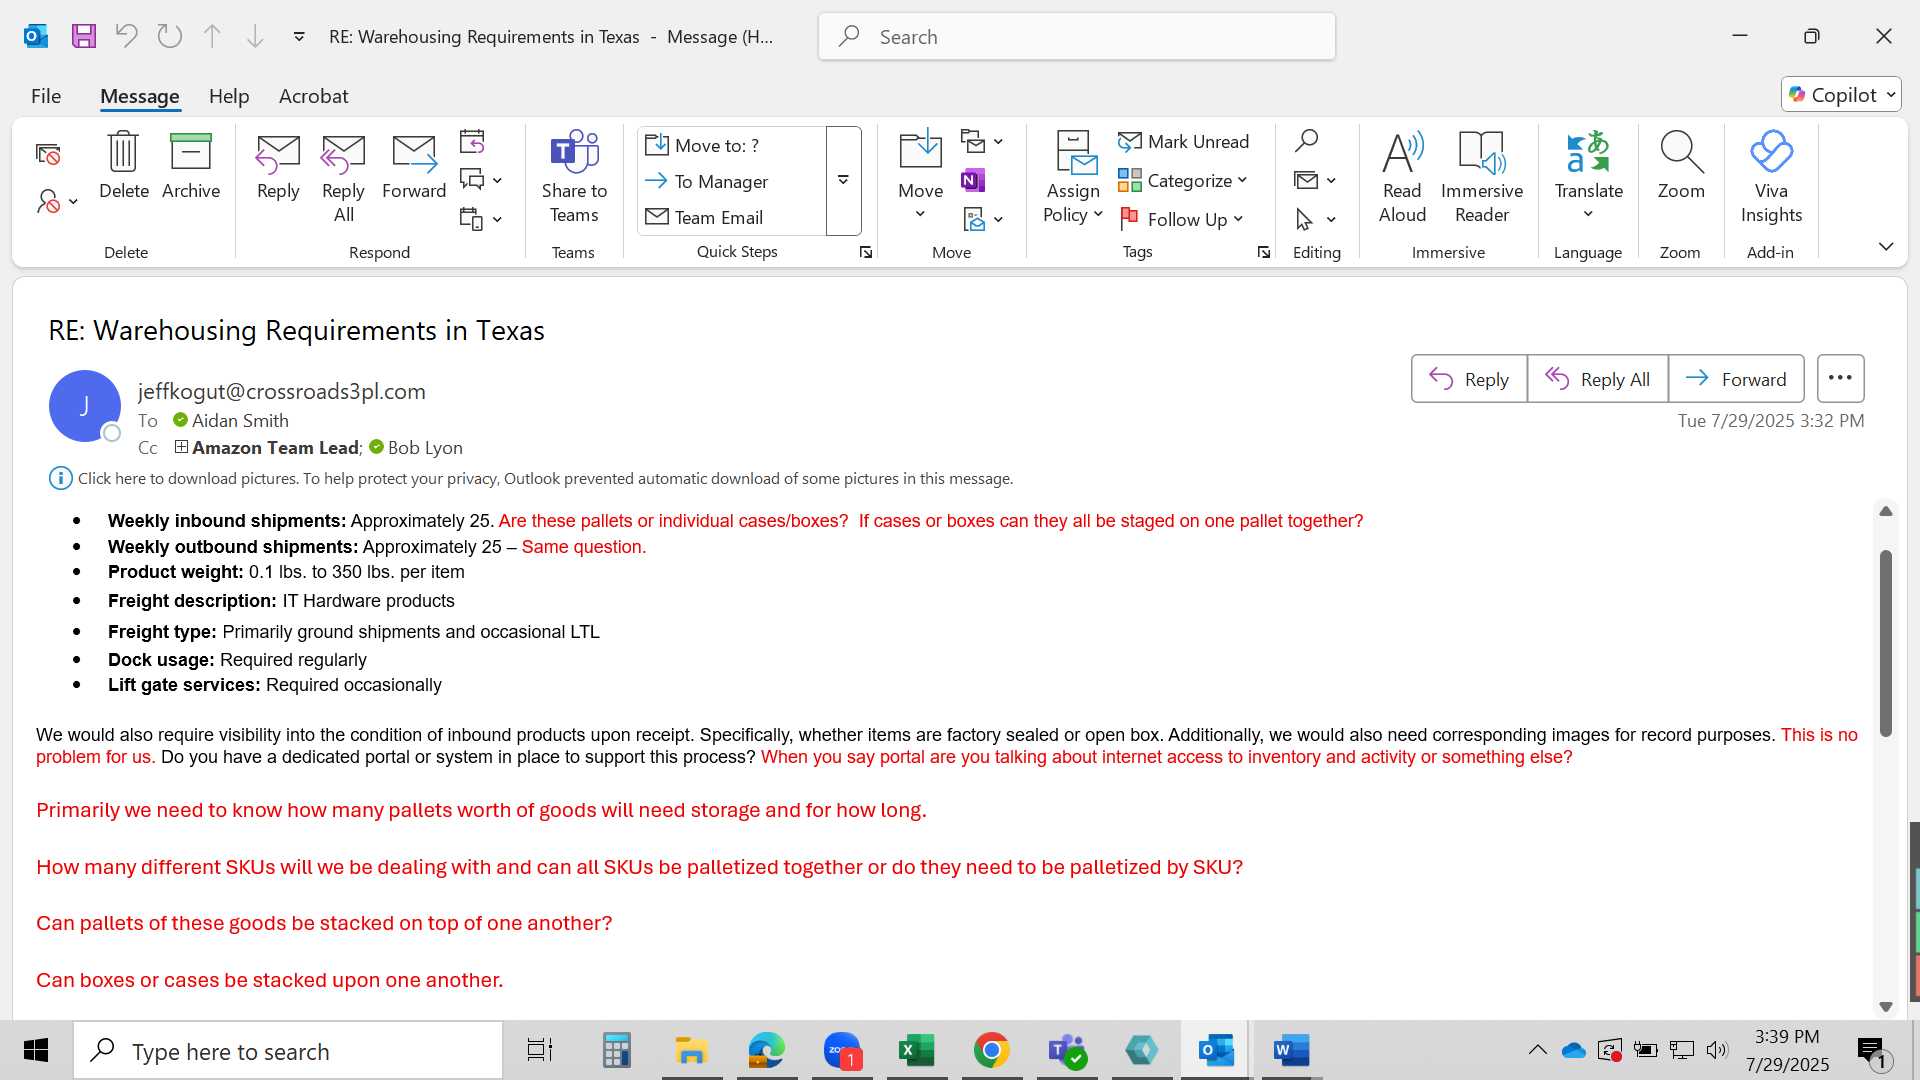Open the File tab
1920x1080 pixels.
click(46, 96)
